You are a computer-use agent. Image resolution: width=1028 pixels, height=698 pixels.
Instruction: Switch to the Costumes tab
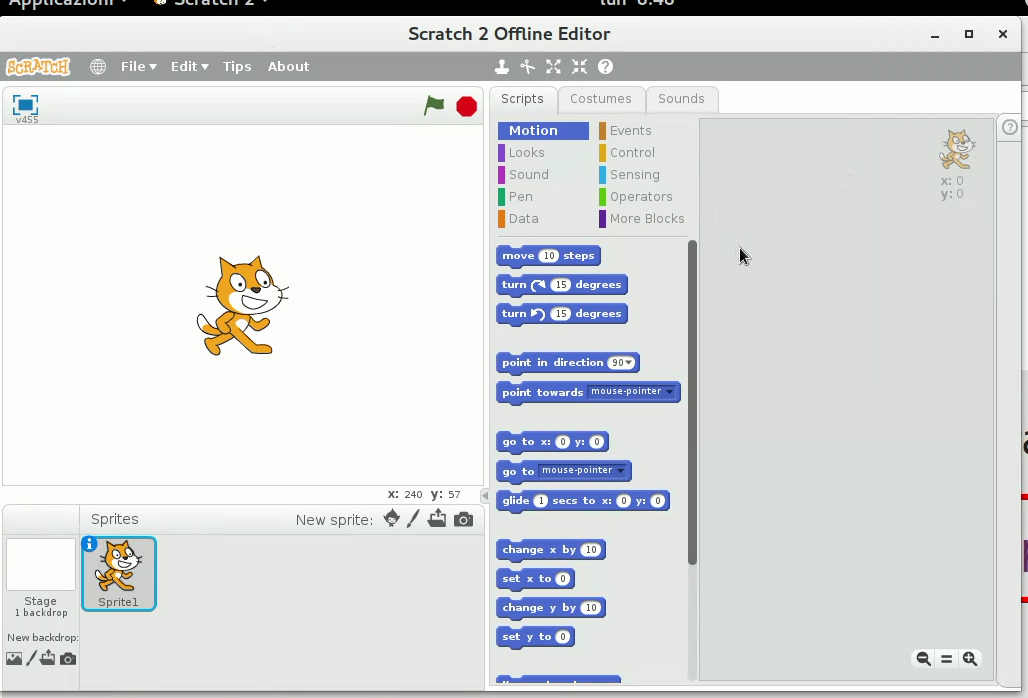pos(600,99)
